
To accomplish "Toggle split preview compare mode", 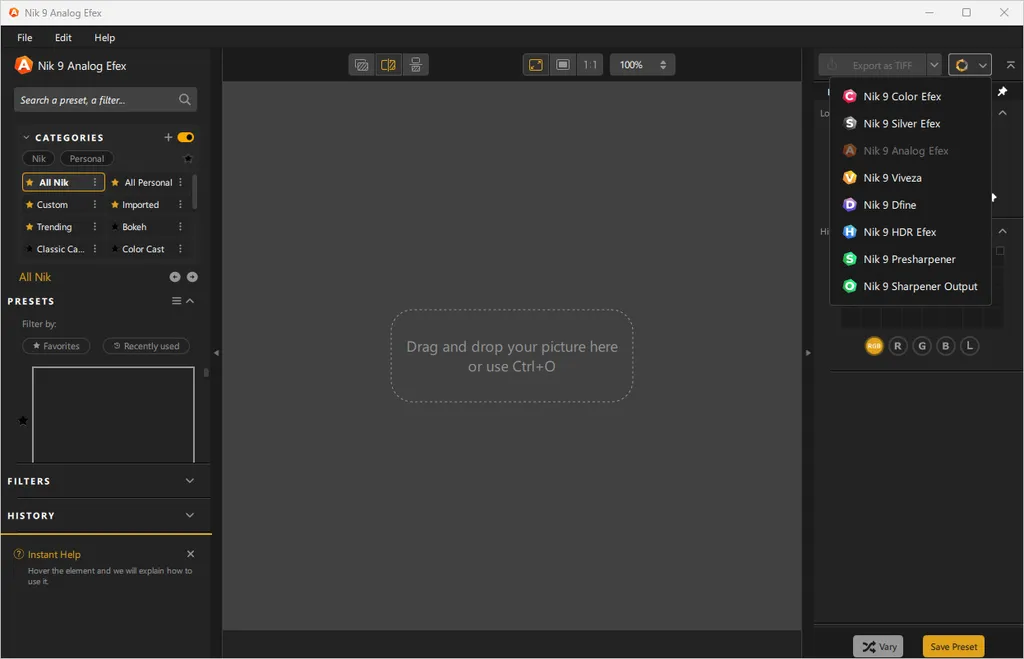I will click(389, 65).
